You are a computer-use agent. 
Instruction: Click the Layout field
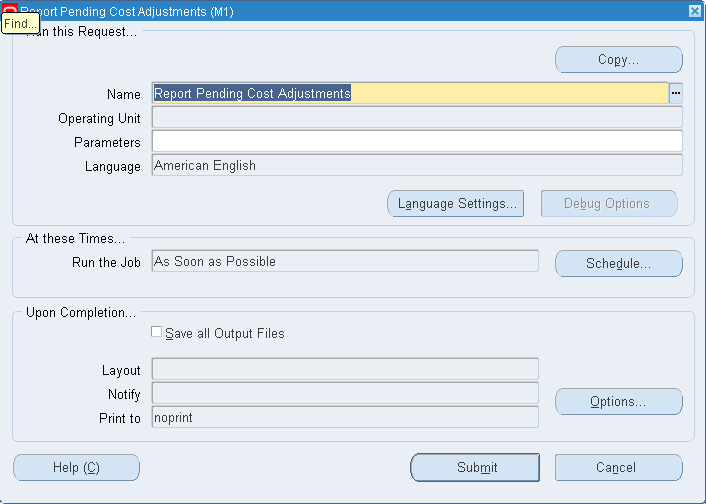click(345, 369)
